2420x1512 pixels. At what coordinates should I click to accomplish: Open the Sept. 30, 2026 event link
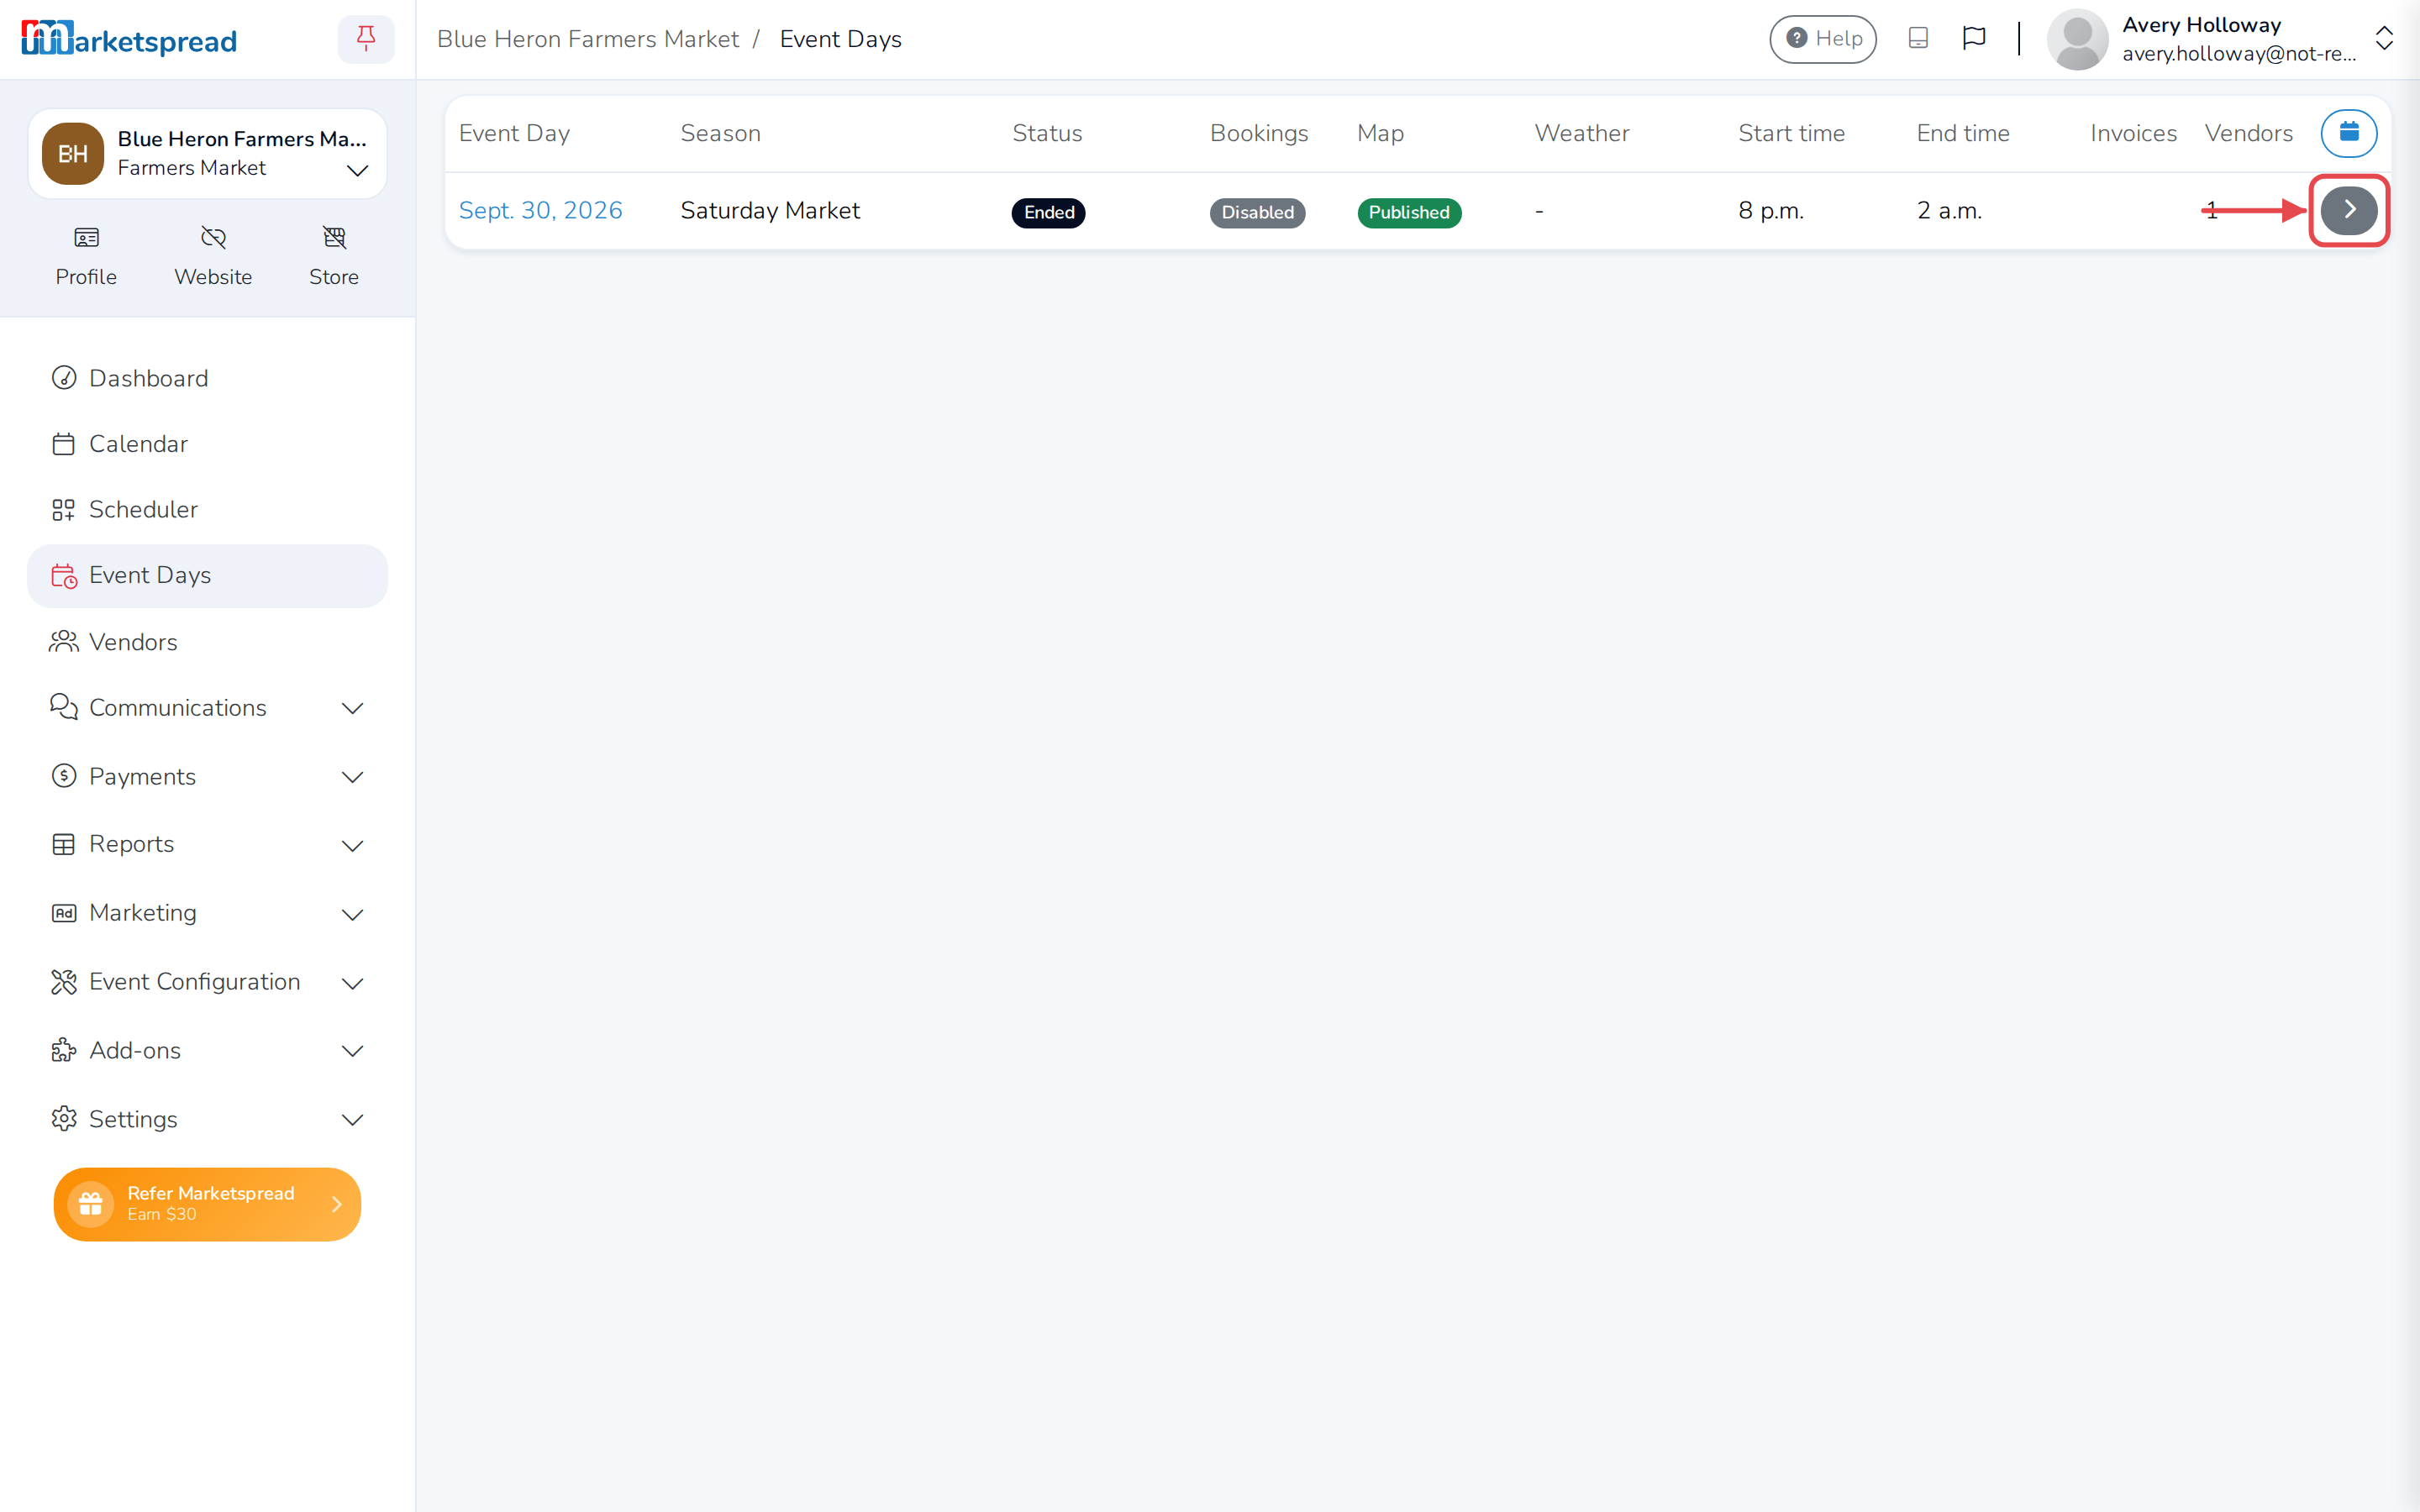[540, 210]
